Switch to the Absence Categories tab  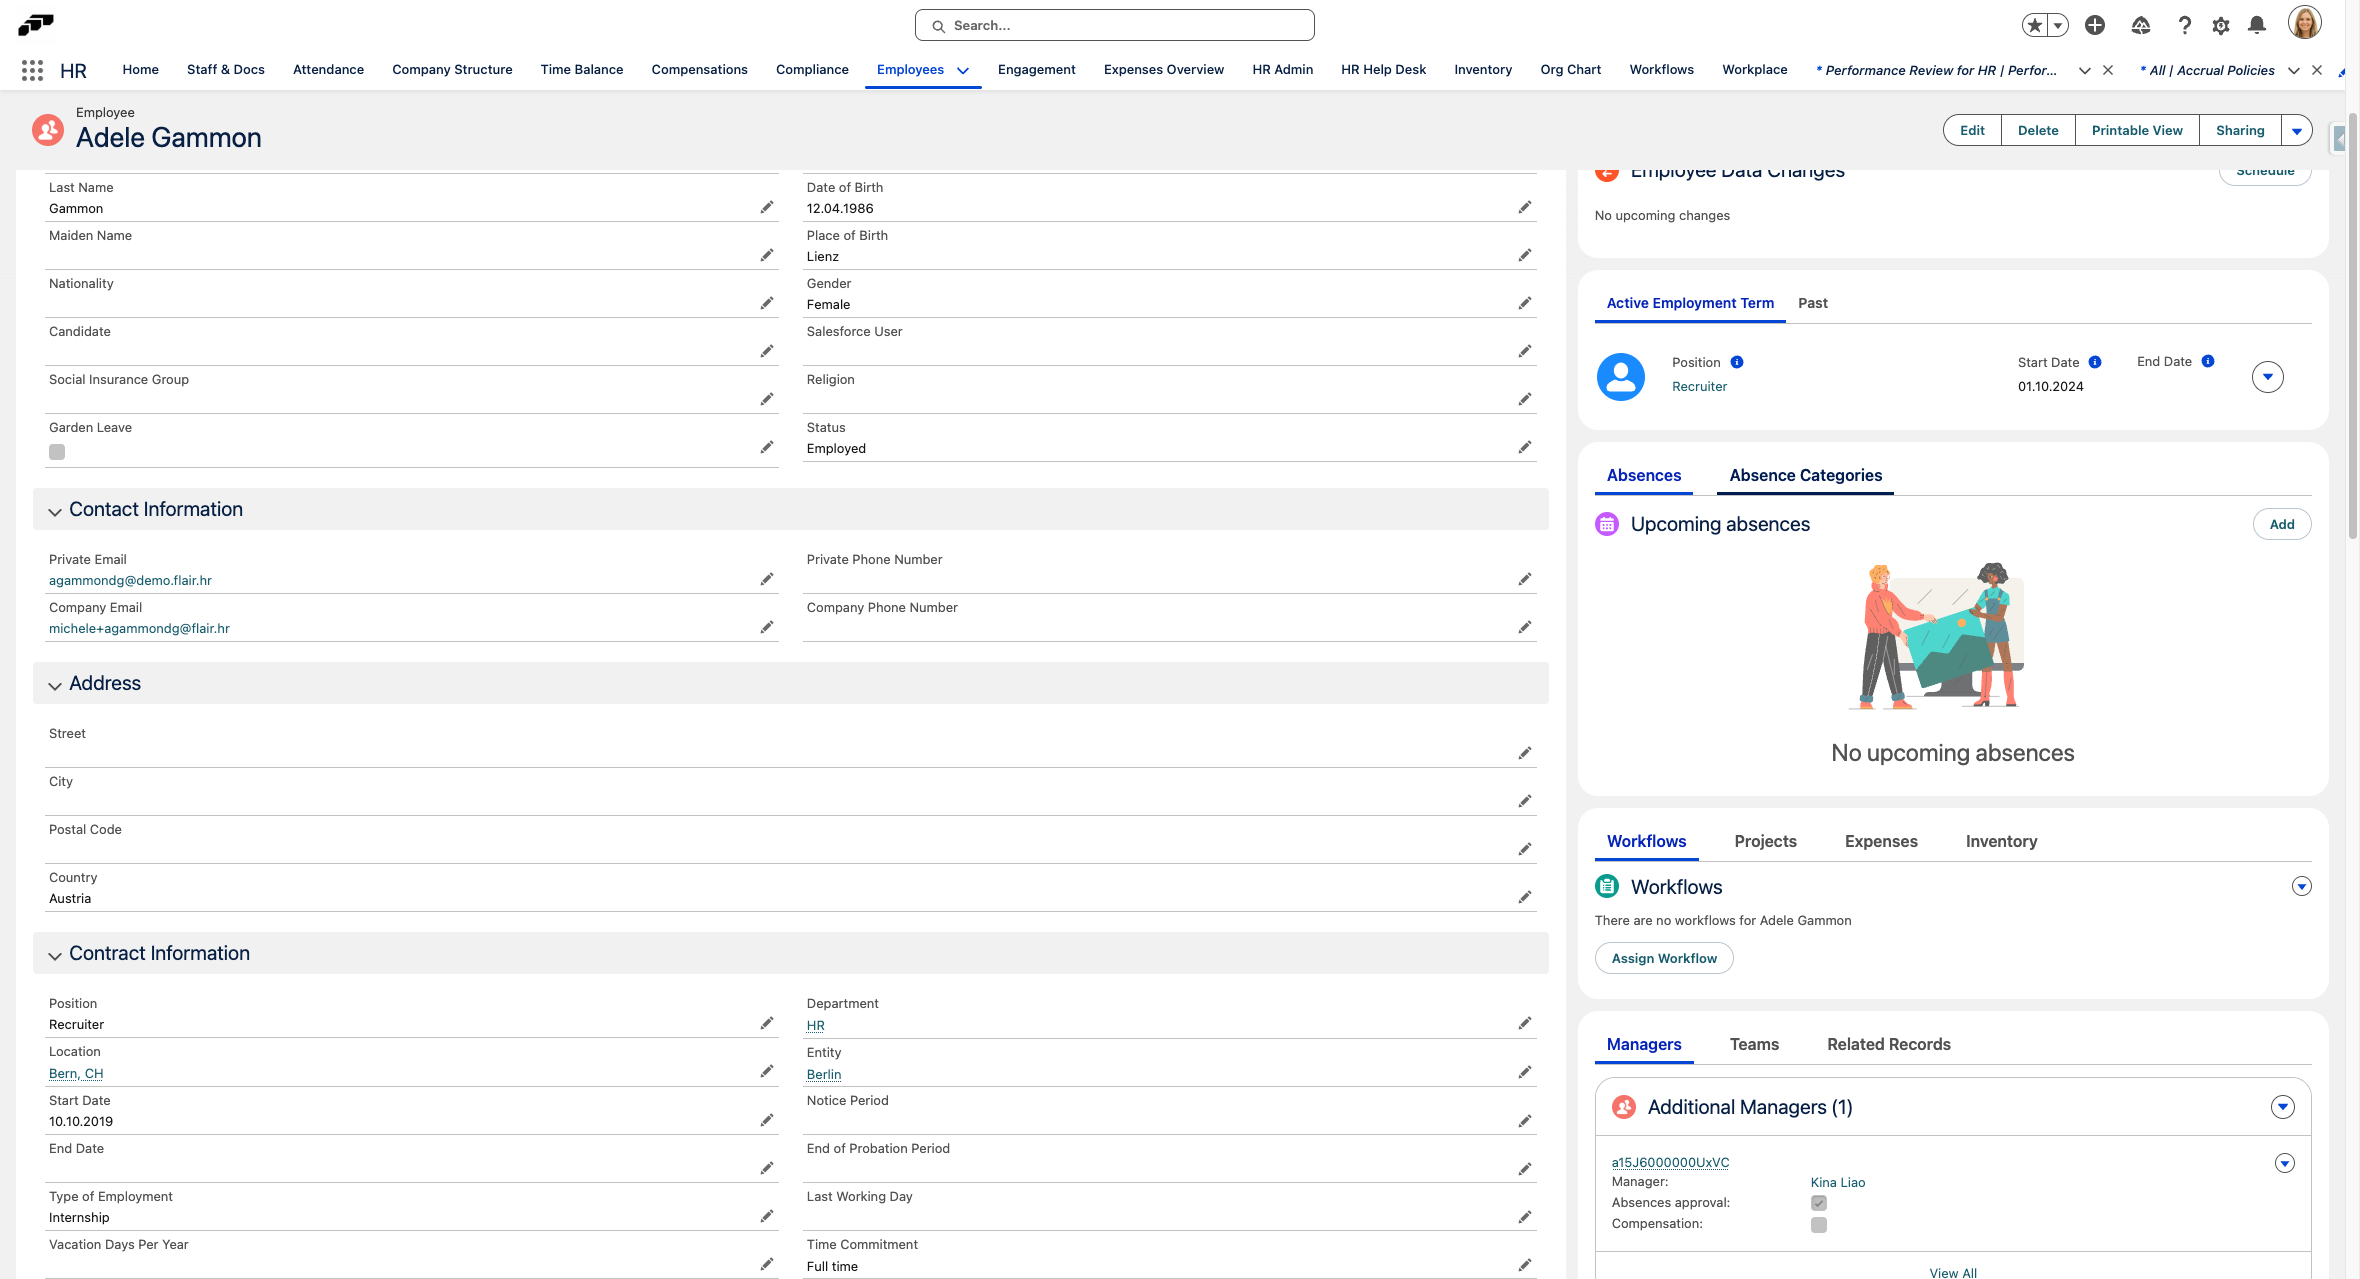(x=1805, y=475)
